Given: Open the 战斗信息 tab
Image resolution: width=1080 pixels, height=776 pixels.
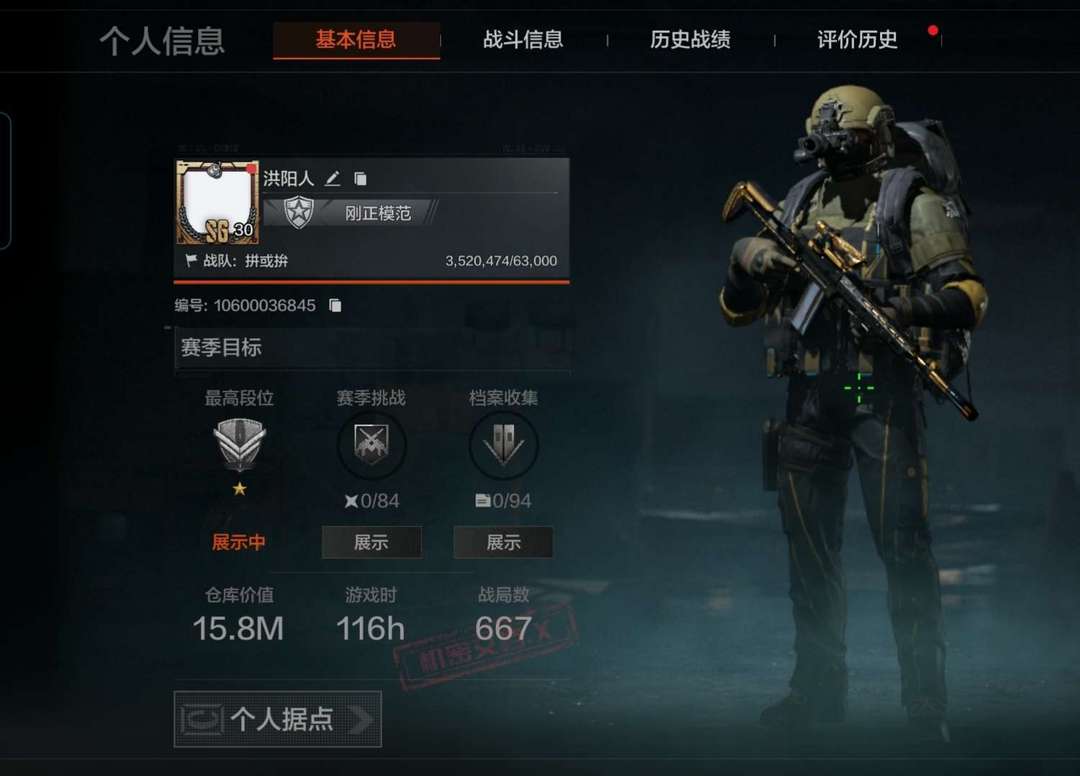Looking at the screenshot, I should tap(523, 39).
